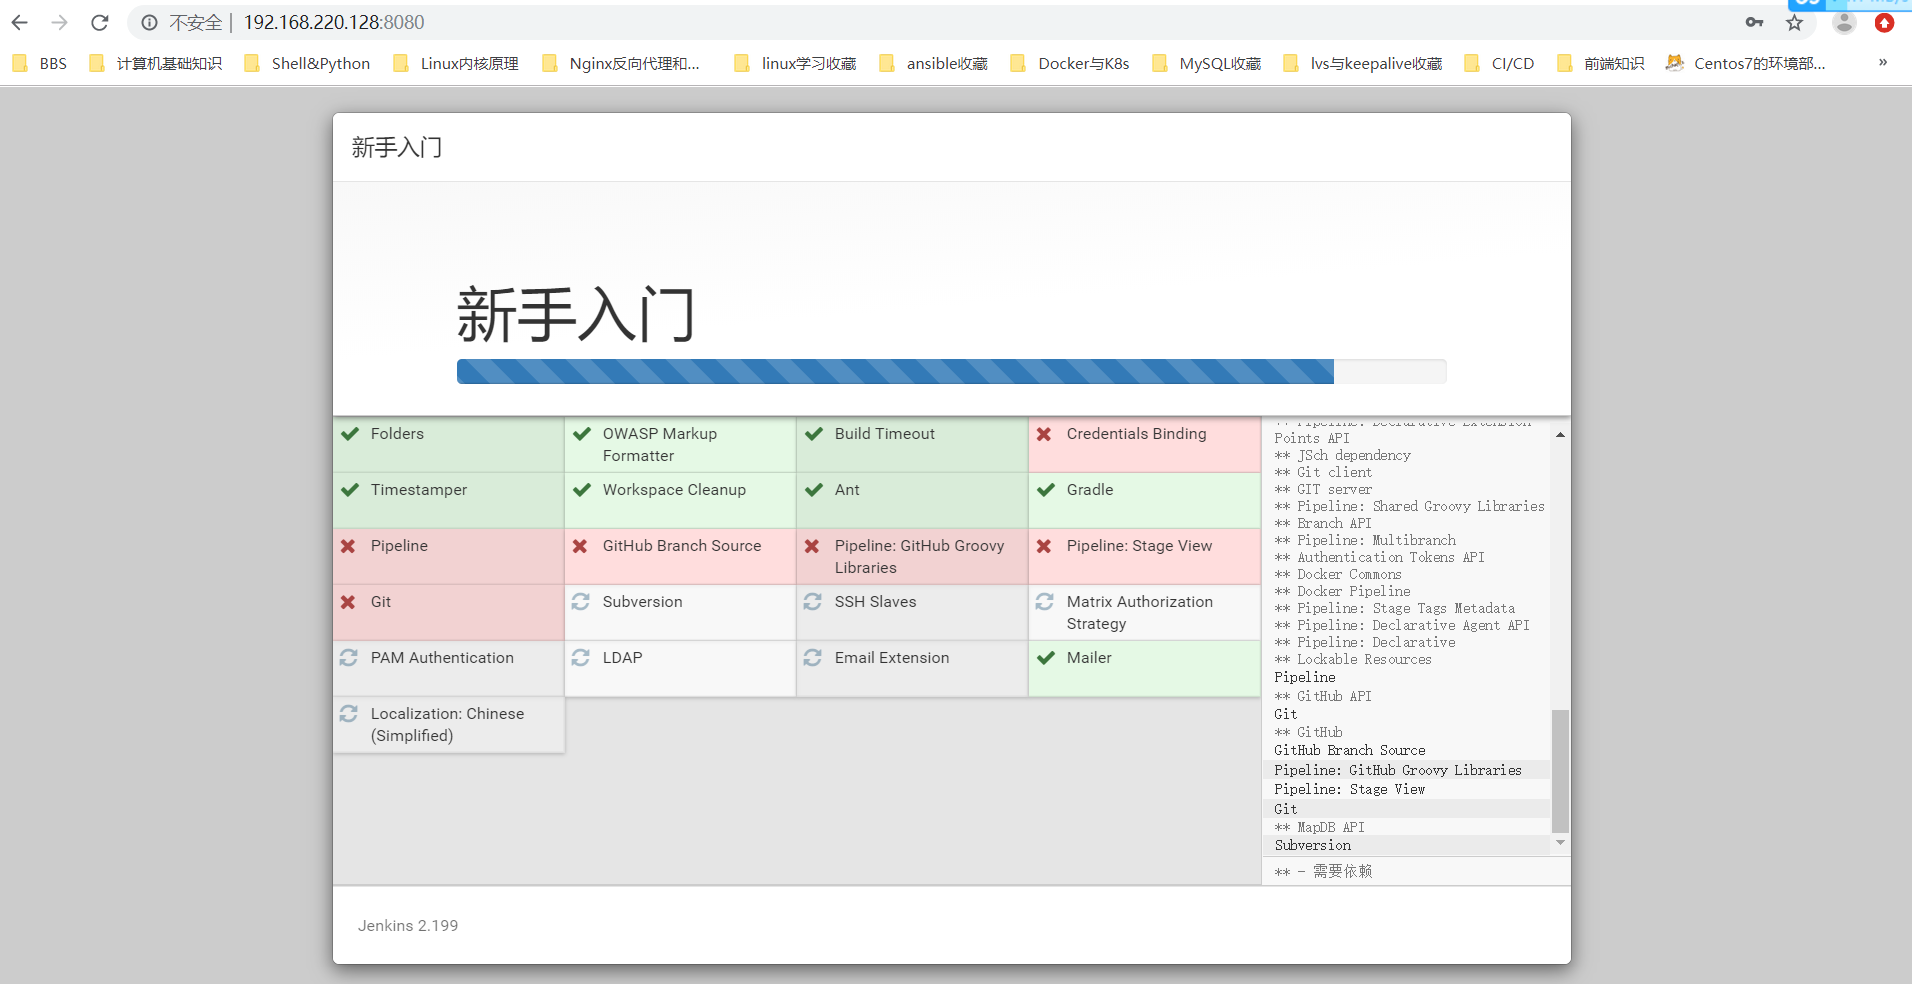The height and width of the screenshot is (984, 1912).
Task: Click '** MapDB API' in the install log
Action: click(x=1320, y=827)
